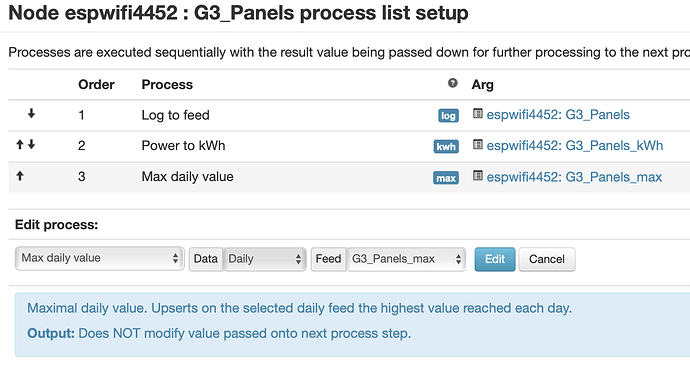
Task: Click the blue log badge
Action: (x=448, y=116)
